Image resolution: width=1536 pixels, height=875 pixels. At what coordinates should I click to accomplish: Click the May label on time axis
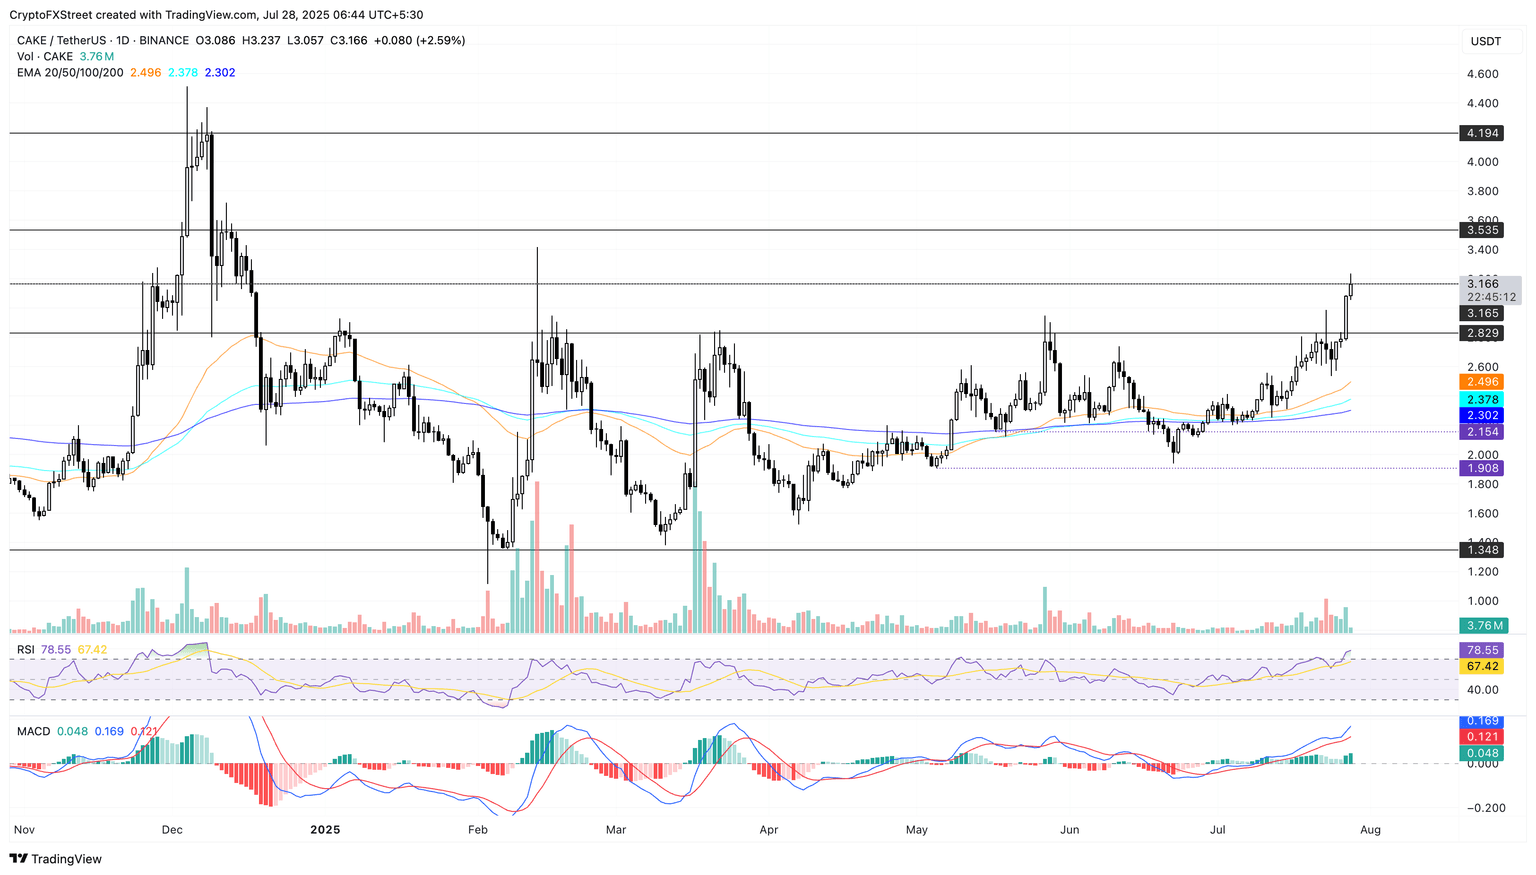click(x=917, y=830)
